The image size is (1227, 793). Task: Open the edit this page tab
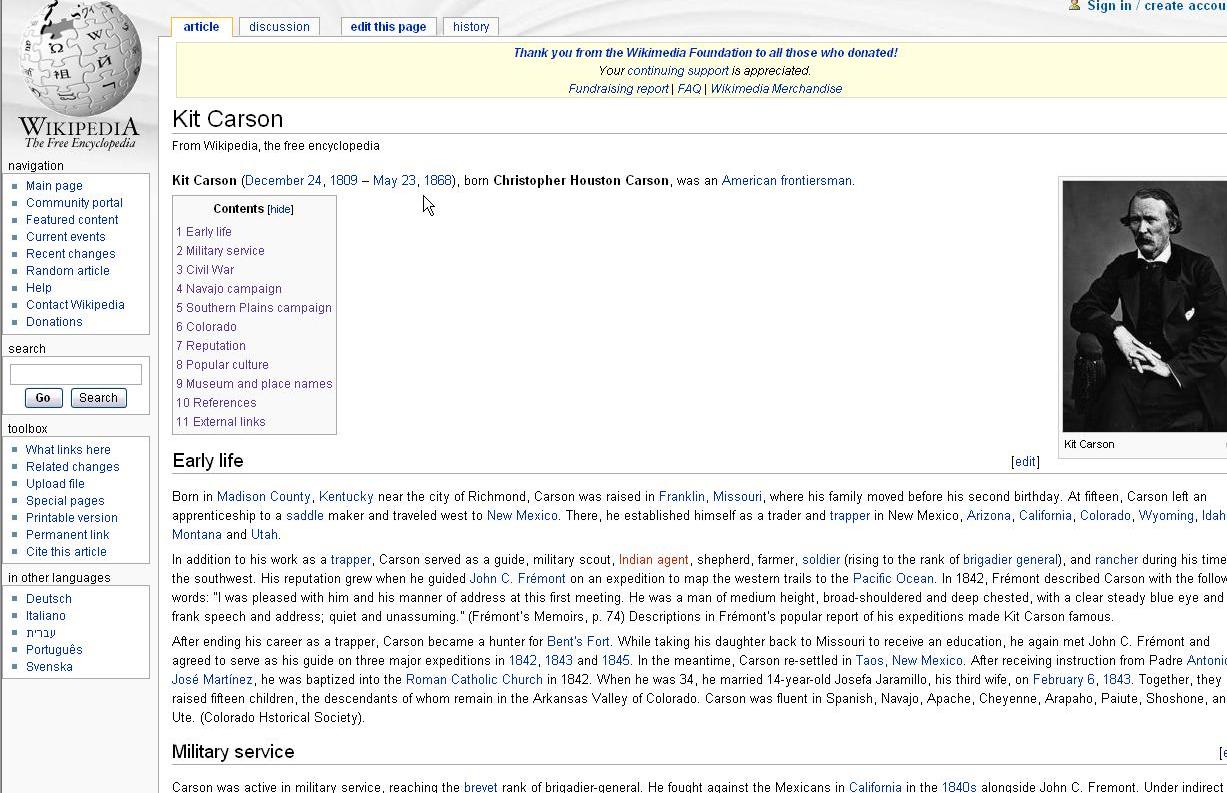click(388, 27)
